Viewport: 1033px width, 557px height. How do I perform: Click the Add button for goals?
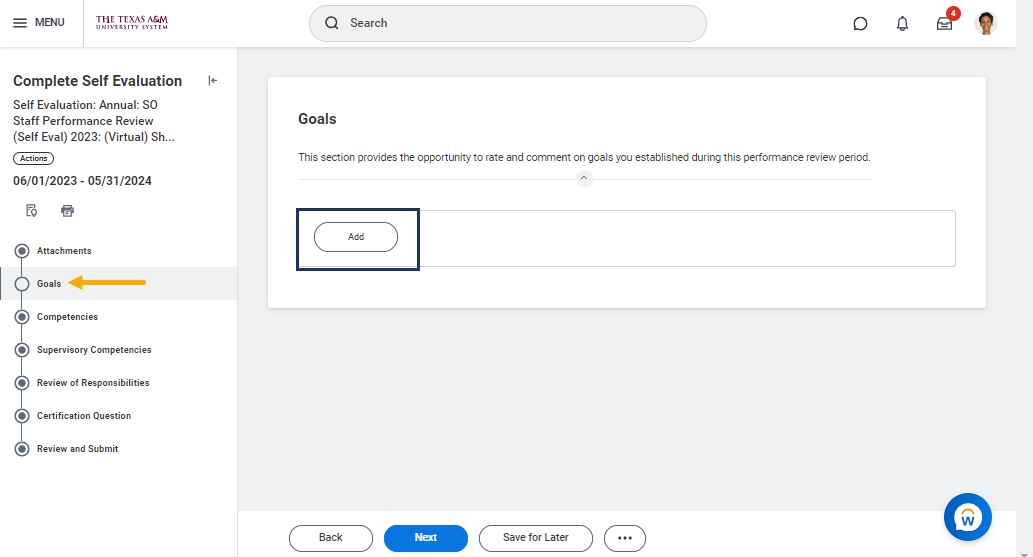[x=356, y=237]
